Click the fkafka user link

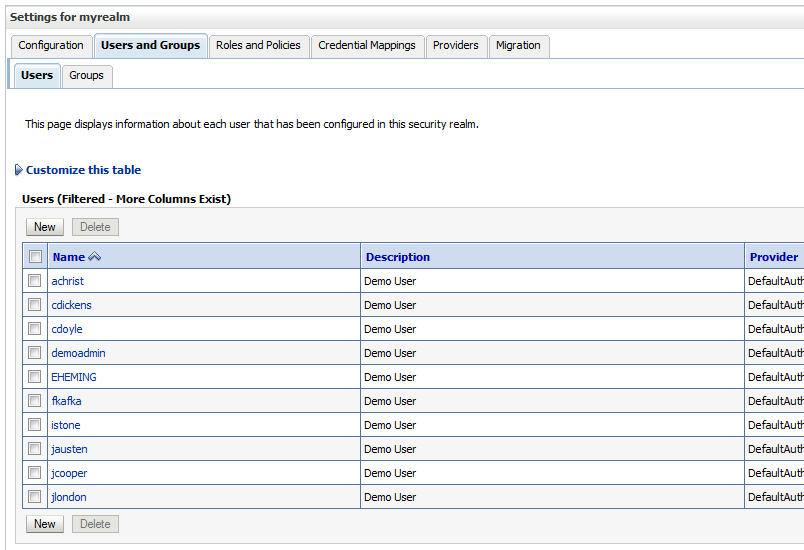point(66,401)
